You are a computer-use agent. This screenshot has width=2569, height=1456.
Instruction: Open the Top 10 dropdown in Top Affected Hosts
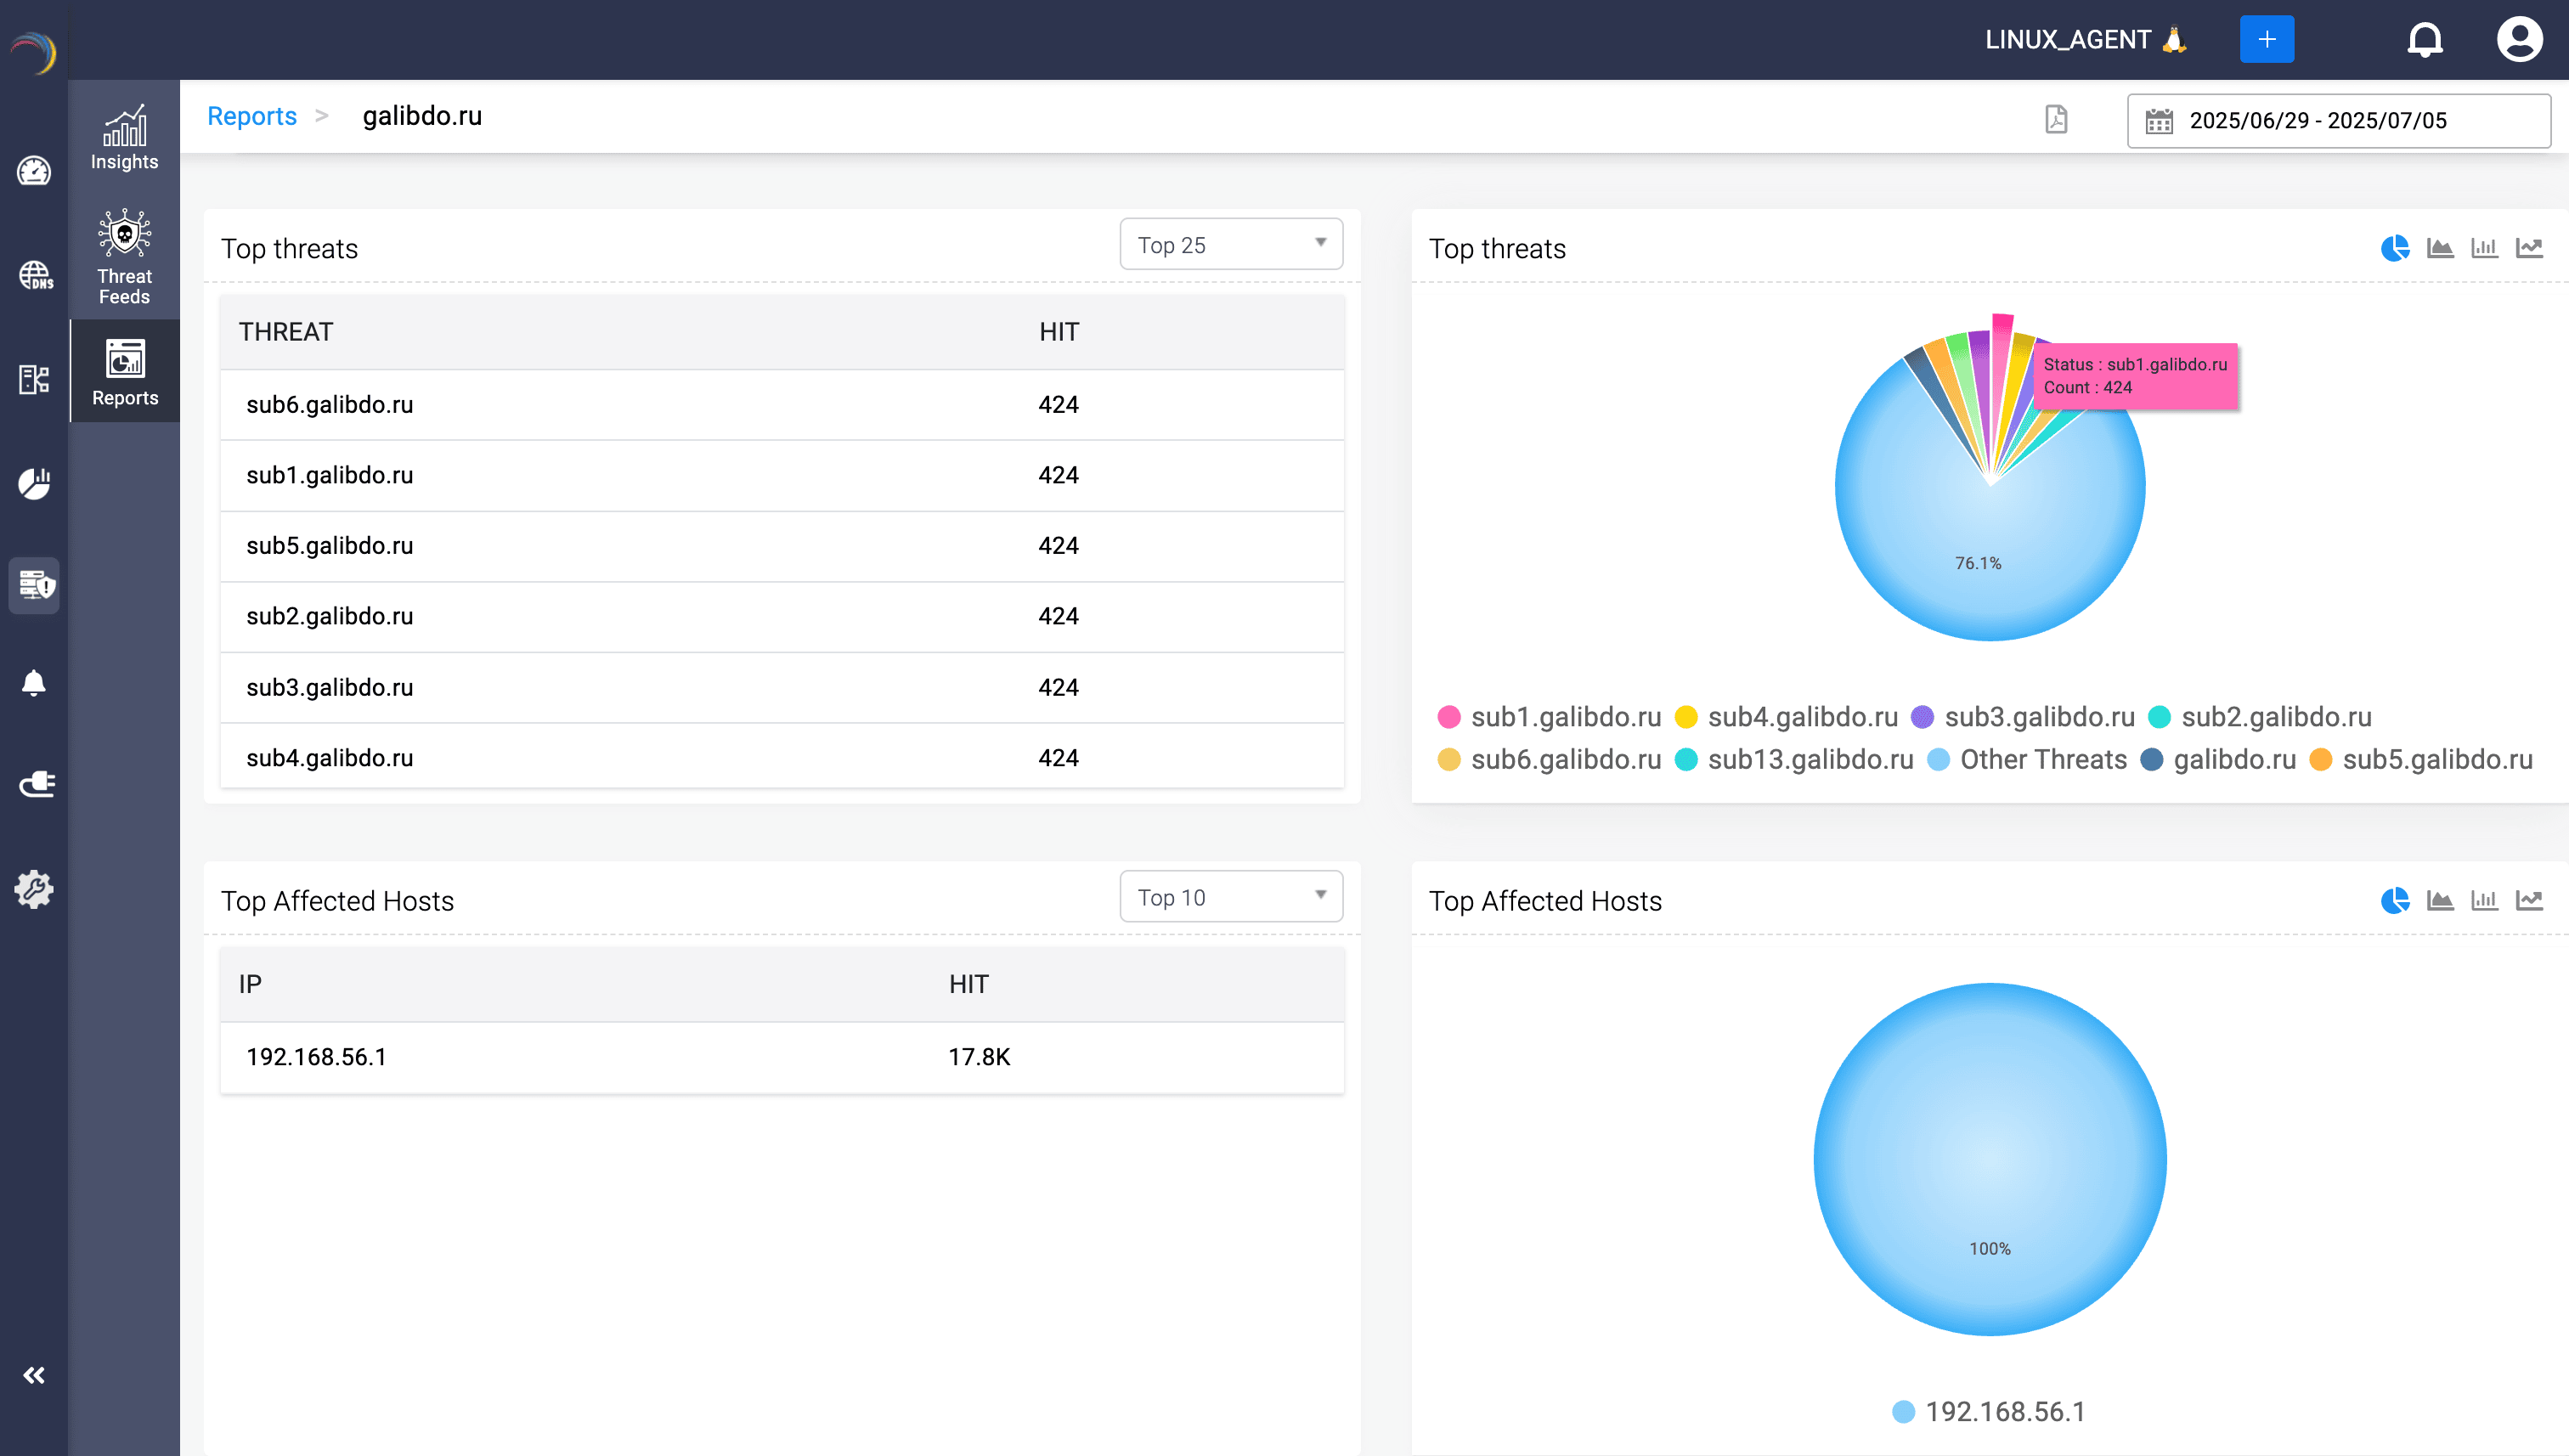pyautogui.click(x=1230, y=896)
